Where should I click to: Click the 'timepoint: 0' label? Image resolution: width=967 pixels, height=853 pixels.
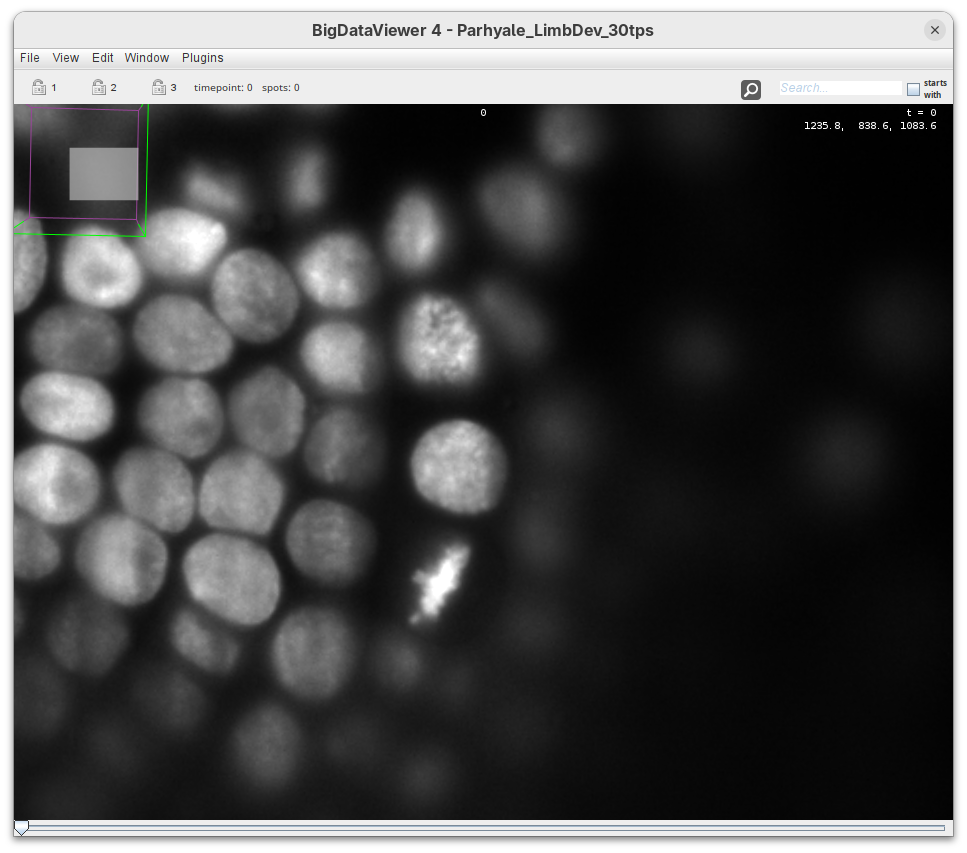click(x=223, y=88)
